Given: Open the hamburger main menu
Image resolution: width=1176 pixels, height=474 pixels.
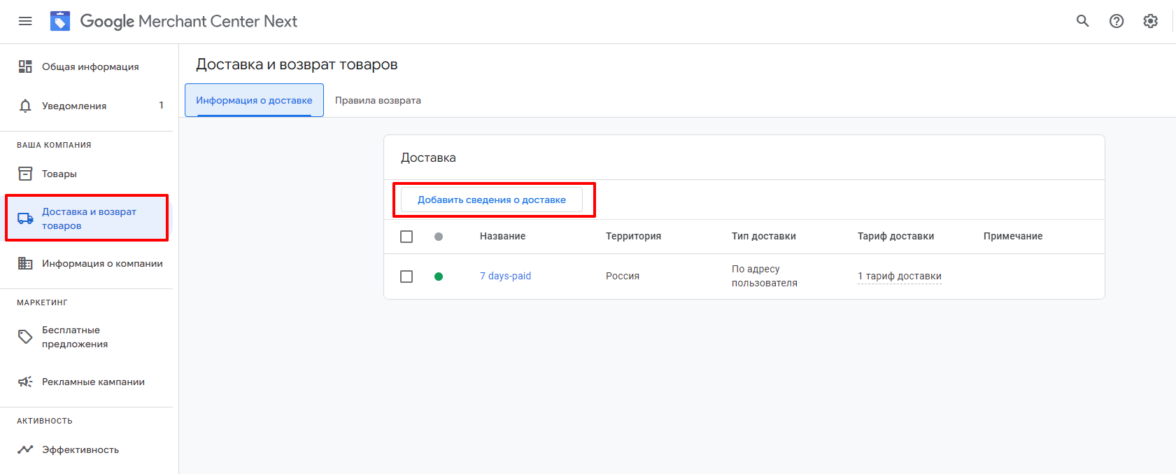Looking at the screenshot, I should click(x=25, y=21).
